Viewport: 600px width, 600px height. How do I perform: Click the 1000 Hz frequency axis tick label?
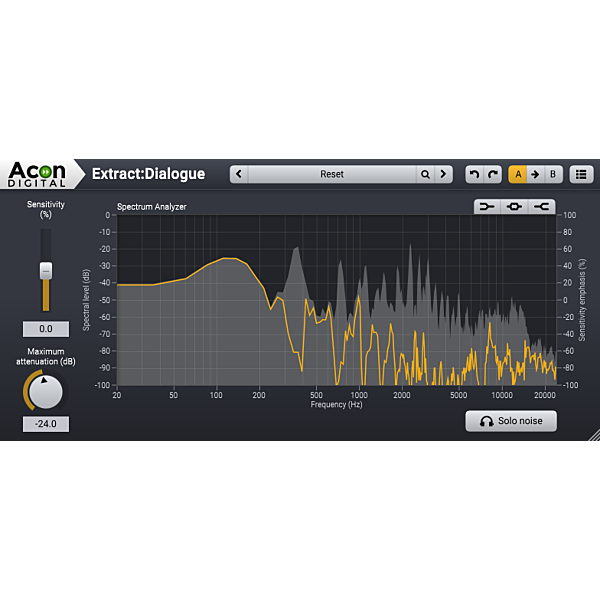tap(359, 395)
